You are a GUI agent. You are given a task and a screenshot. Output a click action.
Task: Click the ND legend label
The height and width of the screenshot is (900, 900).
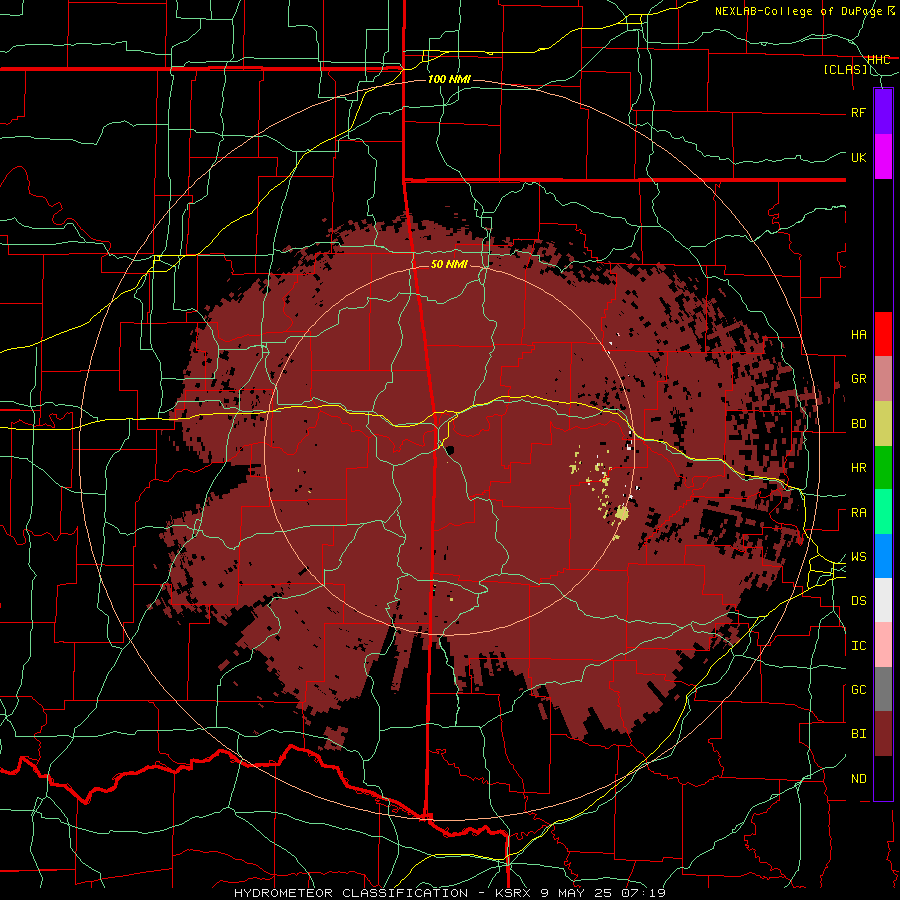coord(858,779)
